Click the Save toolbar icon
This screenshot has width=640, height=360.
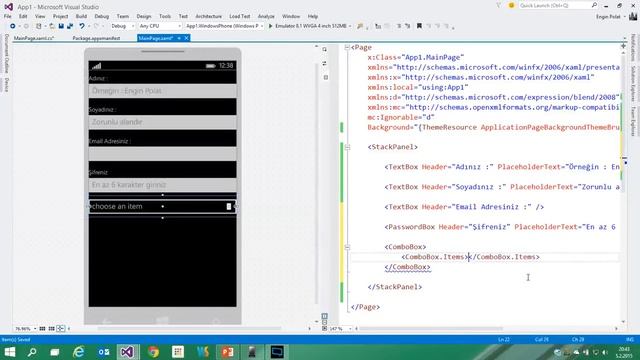point(61,26)
